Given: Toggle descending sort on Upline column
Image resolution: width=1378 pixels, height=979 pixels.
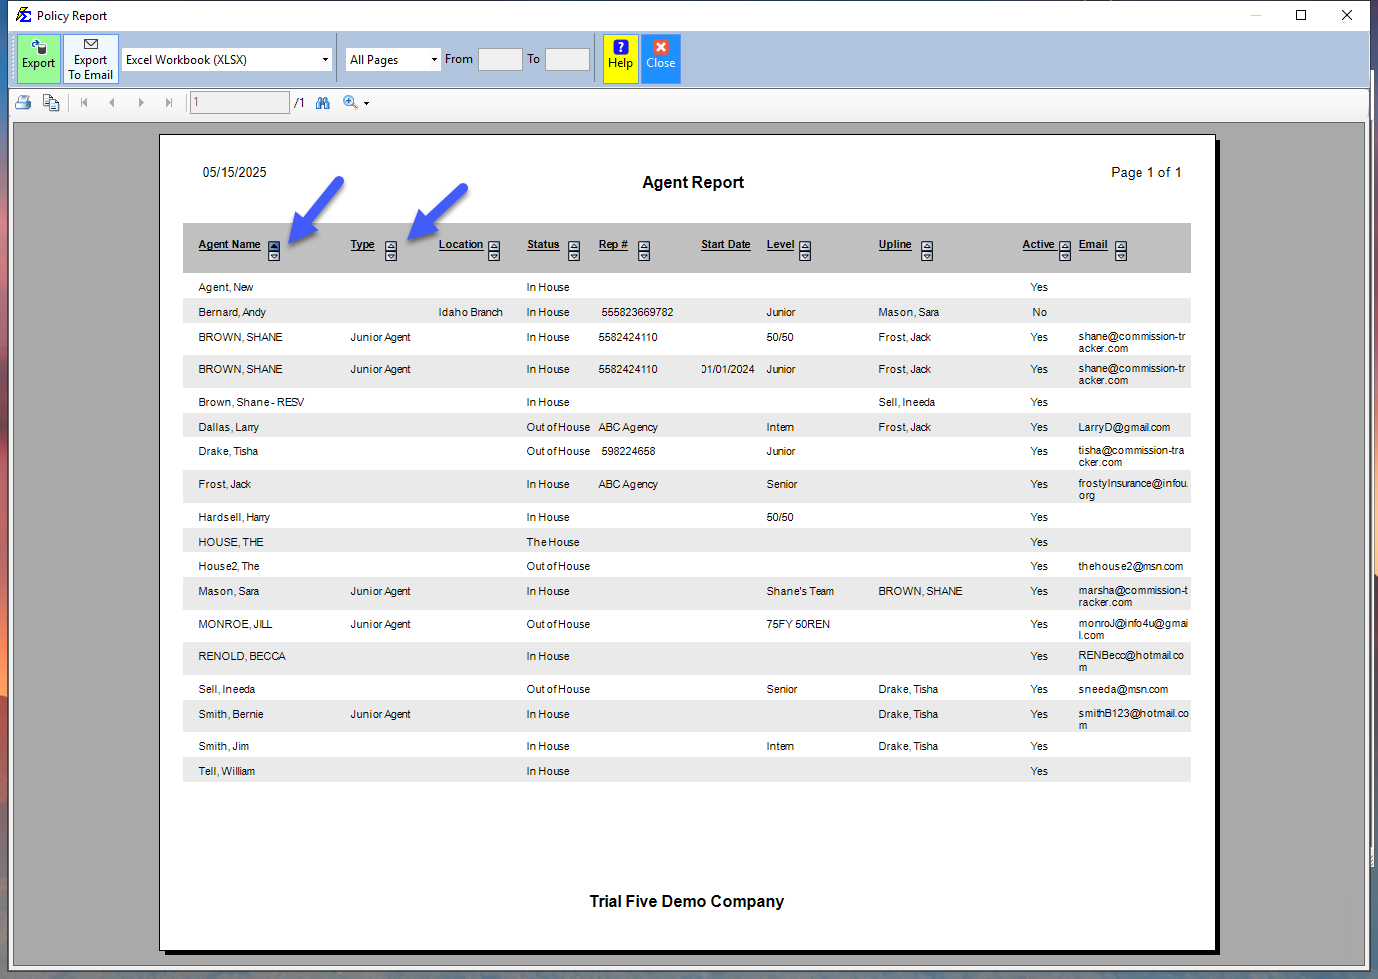Looking at the screenshot, I should coord(927,256).
